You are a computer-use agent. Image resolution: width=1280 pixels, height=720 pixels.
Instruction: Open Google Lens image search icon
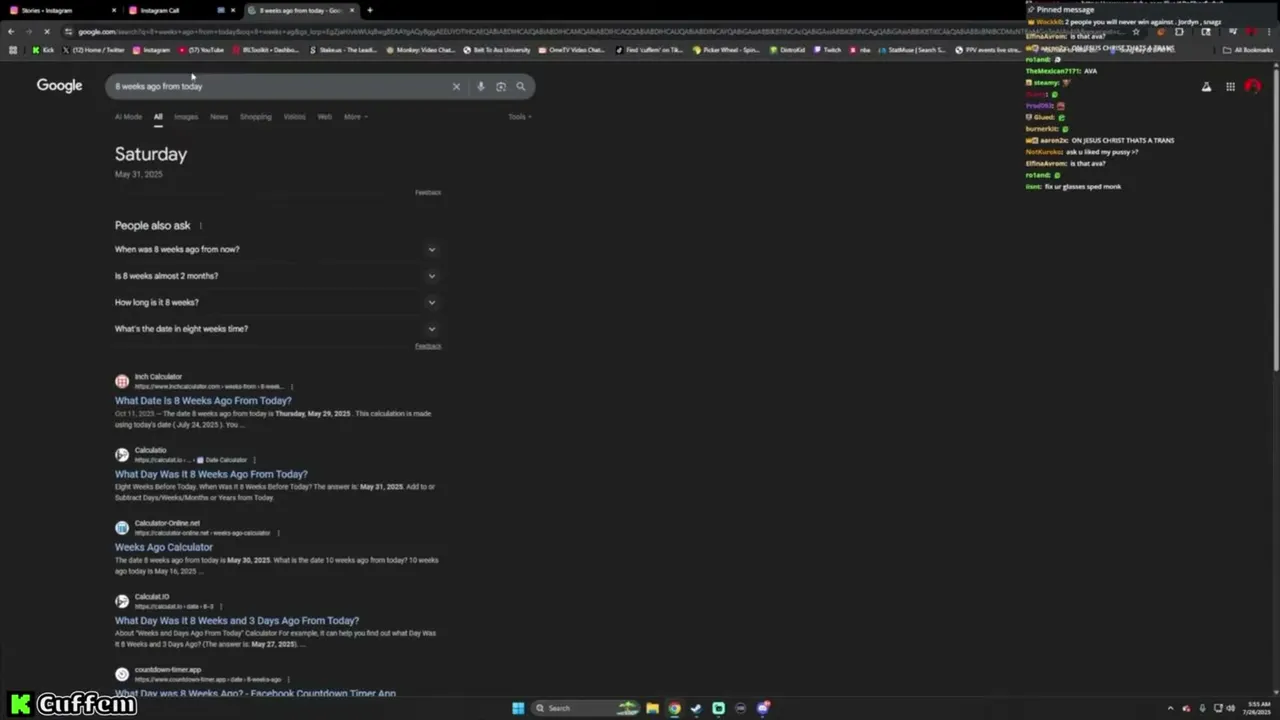coord(501,87)
